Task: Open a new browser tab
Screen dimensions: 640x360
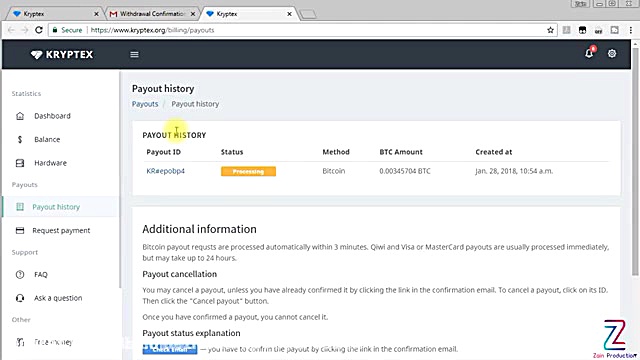Action: click(308, 15)
